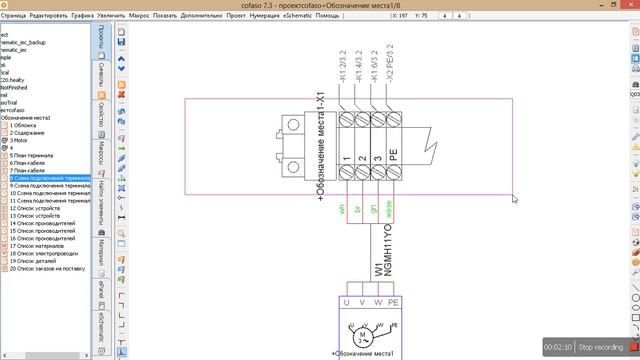Image resolution: width=640 pixels, height=360 pixels.
Task: Click the new page icon in the toolbar
Action: (x=121, y=32)
